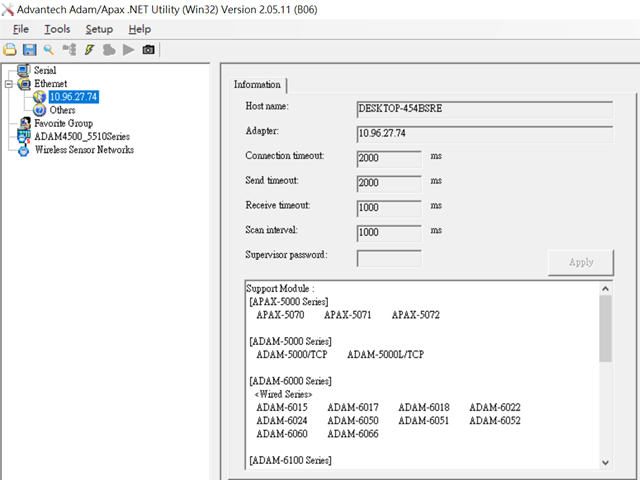
Task: Click the support list scrollbar thumb
Action: tap(605, 329)
